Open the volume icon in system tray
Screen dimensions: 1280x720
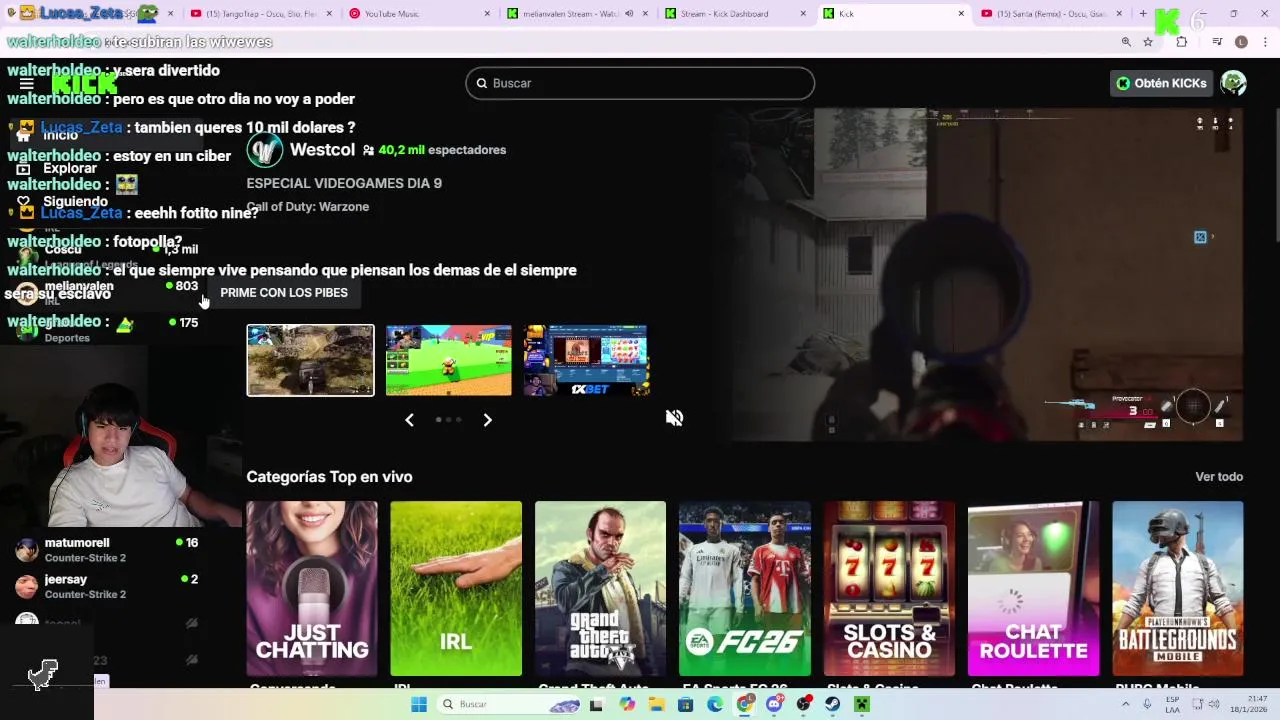click(1216, 704)
